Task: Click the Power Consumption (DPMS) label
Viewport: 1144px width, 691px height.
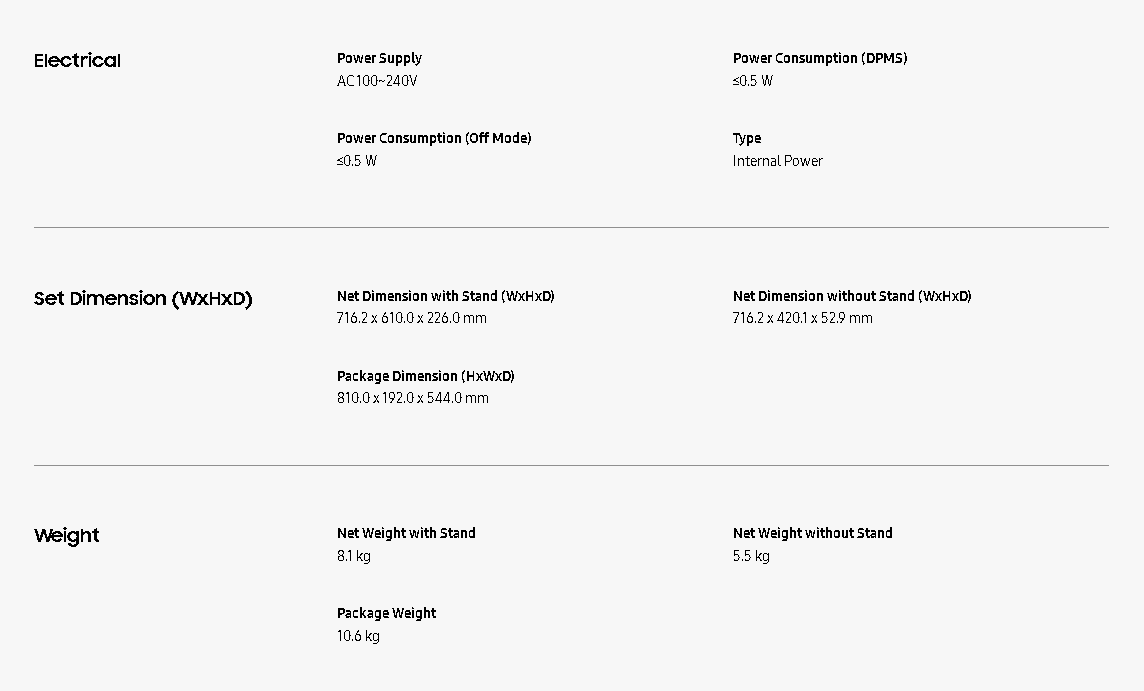Action: pyautogui.click(x=819, y=58)
